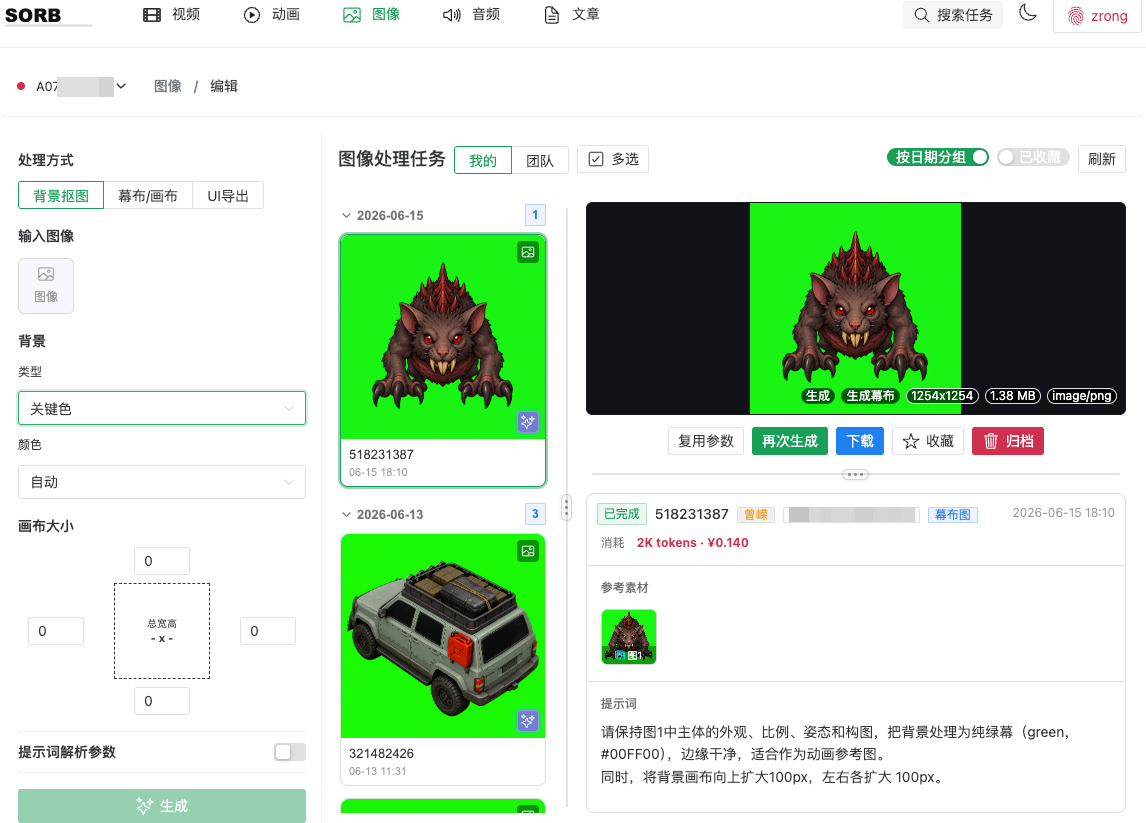Screen dimensions: 1146x823
Task: Open the 关键色 background type dropdown
Action: pos(162,408)
